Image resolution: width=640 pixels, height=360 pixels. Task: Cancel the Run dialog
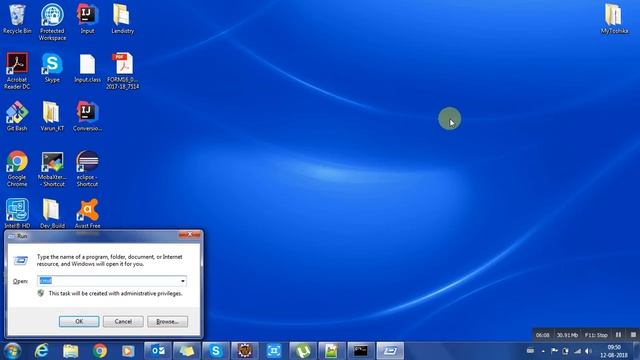tap(123, 322)
